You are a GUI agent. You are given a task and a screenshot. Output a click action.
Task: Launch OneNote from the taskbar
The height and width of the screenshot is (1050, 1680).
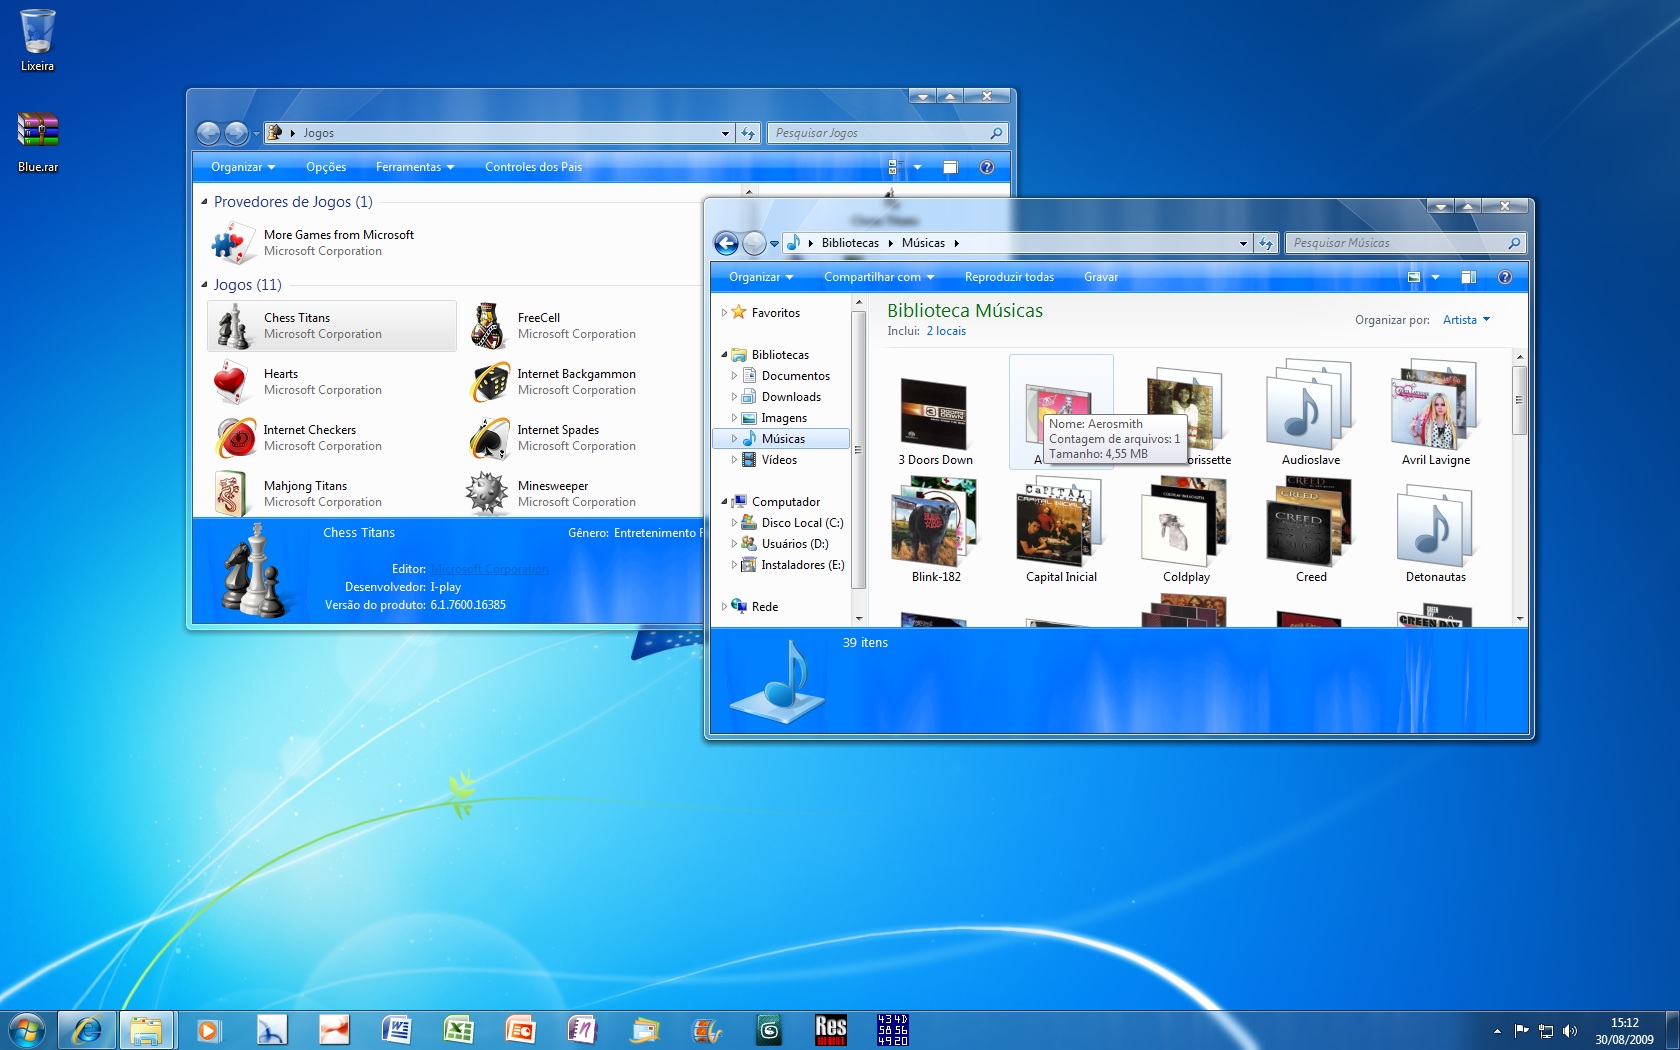[583, 1029]
